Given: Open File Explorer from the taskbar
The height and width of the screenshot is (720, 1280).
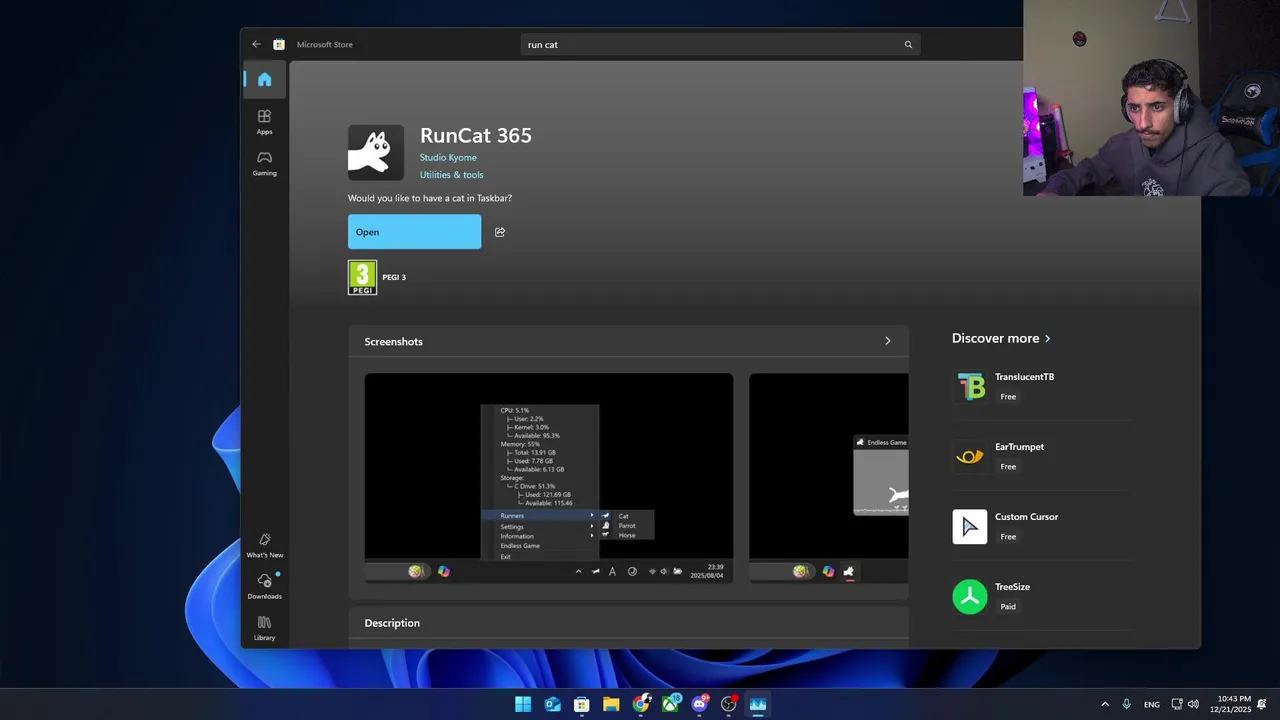Looking at the screenshot, I should pos(611,704).
